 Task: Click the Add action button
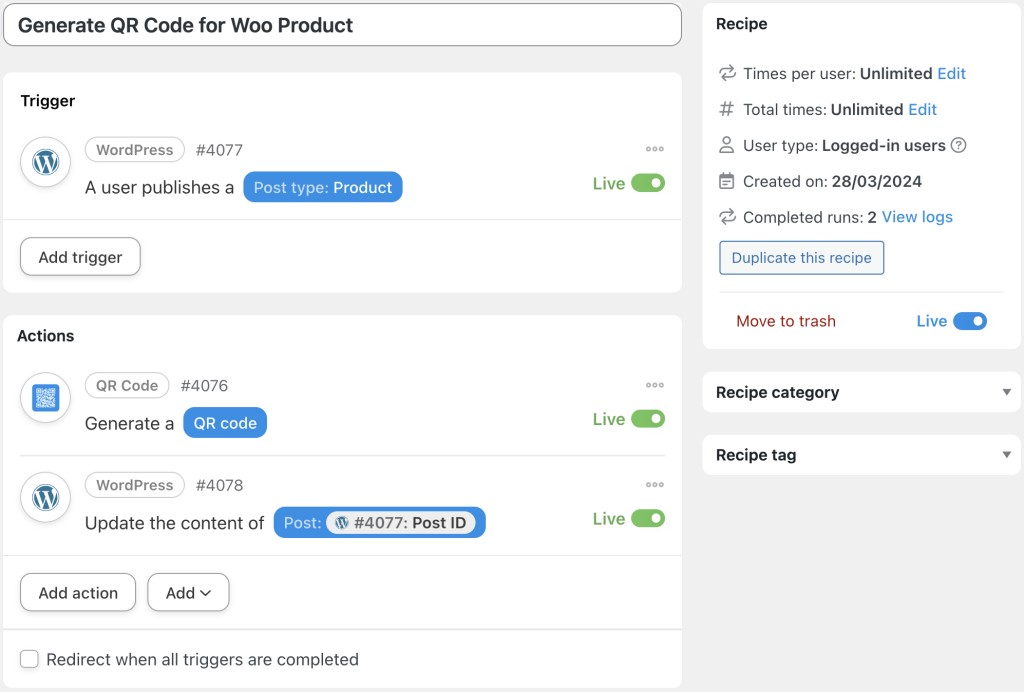tap(77, 592)
